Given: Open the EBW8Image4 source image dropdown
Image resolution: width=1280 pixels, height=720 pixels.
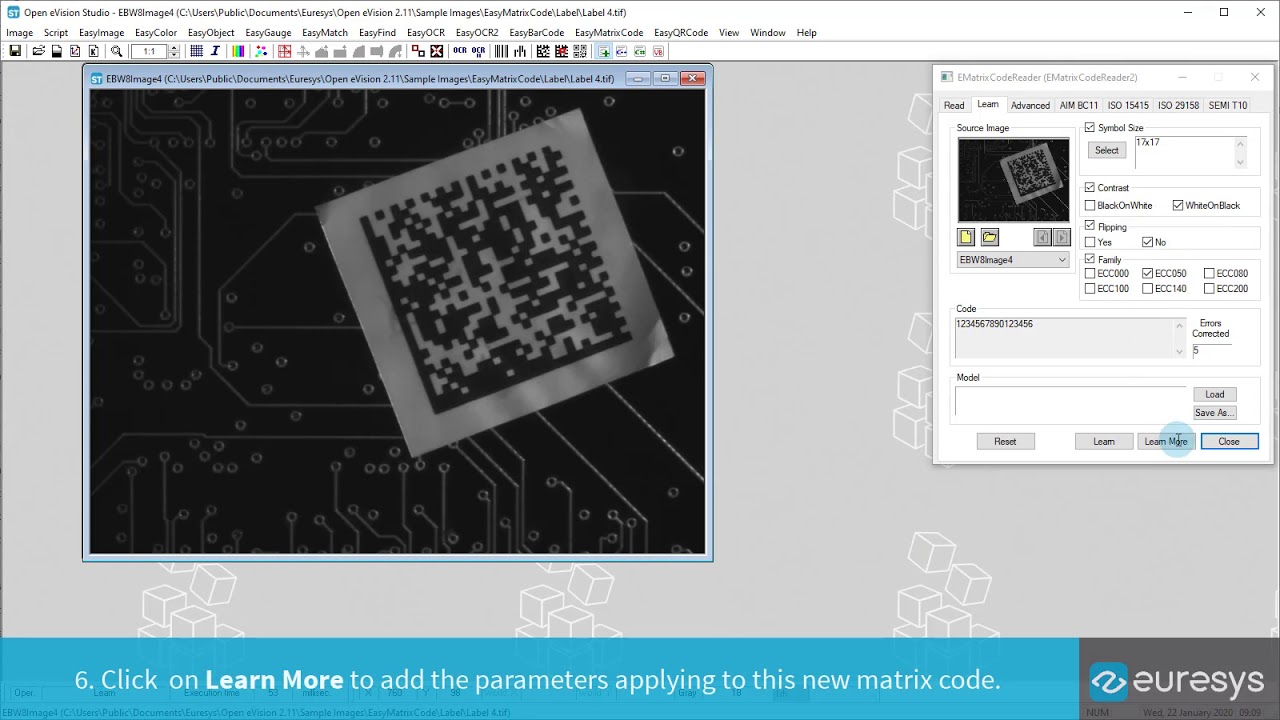Looking at the screenshot, I should point(1013,260).
